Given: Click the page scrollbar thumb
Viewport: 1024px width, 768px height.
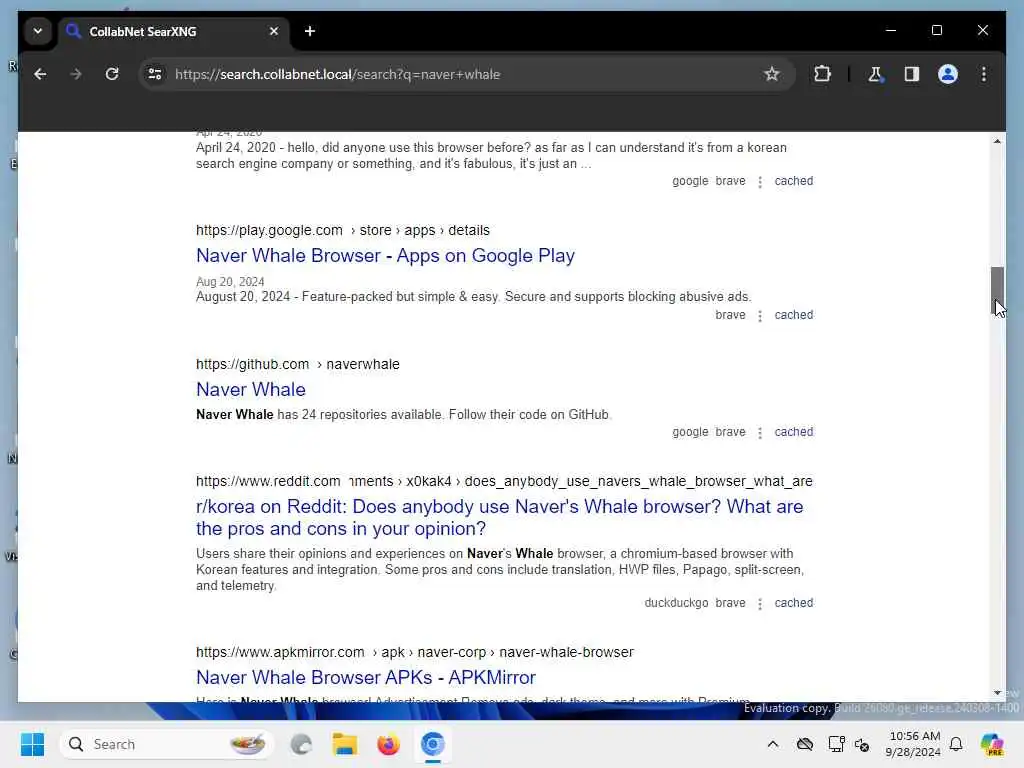Looking at the screenshot, I should pos(997,291).
